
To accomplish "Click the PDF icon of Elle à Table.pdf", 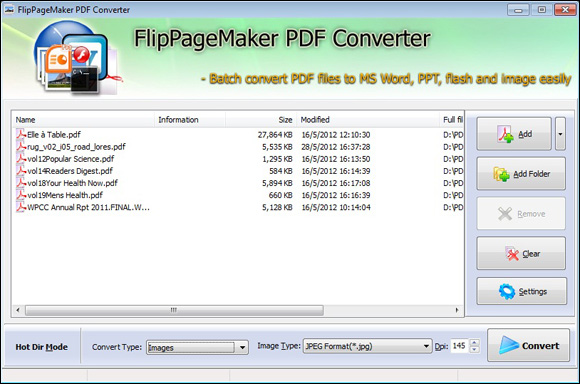I will [x=21, y=134].
